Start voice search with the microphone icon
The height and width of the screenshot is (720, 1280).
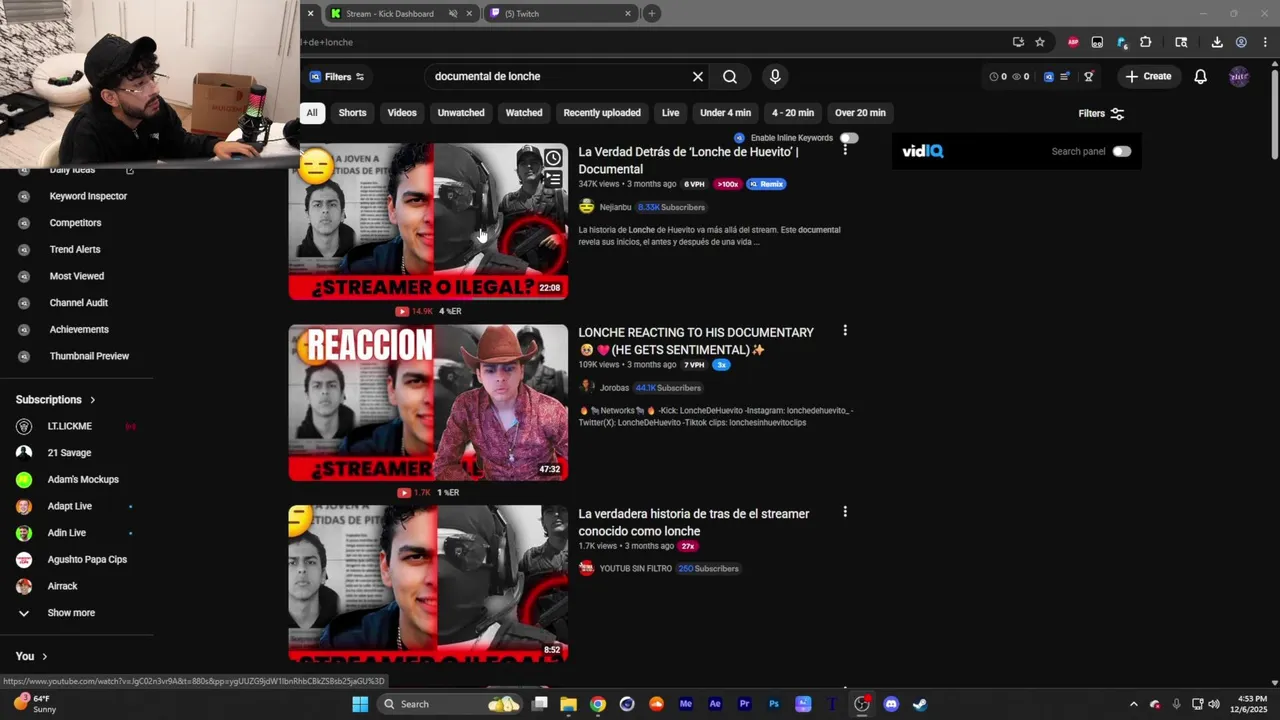pos(775,77)
